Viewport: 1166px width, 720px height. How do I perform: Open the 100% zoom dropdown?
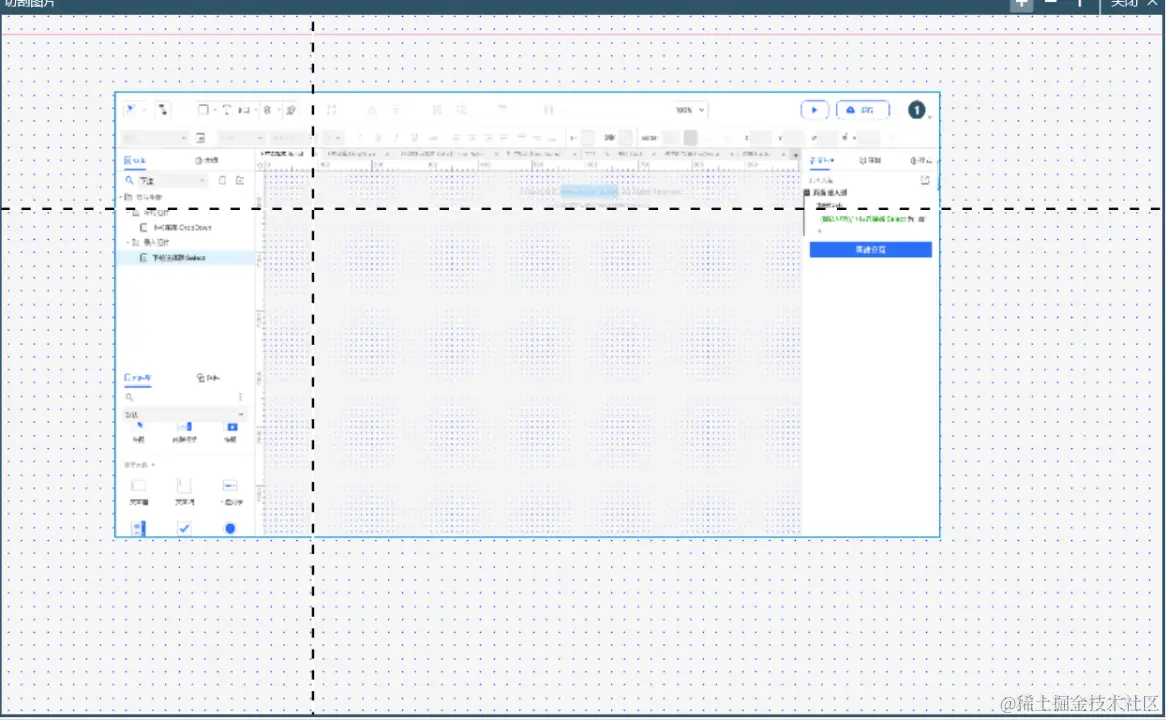[x=689, y=110]
